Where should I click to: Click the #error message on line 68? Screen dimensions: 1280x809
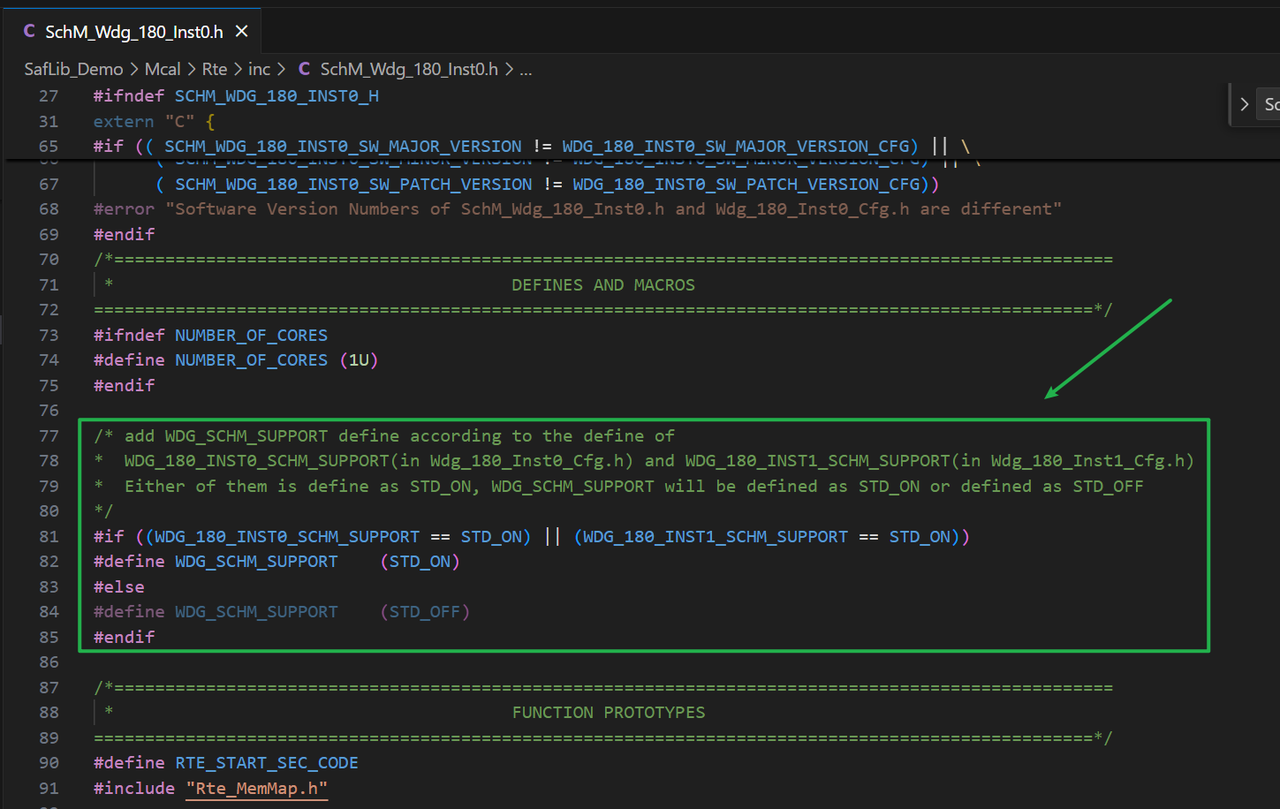(500, 208)
